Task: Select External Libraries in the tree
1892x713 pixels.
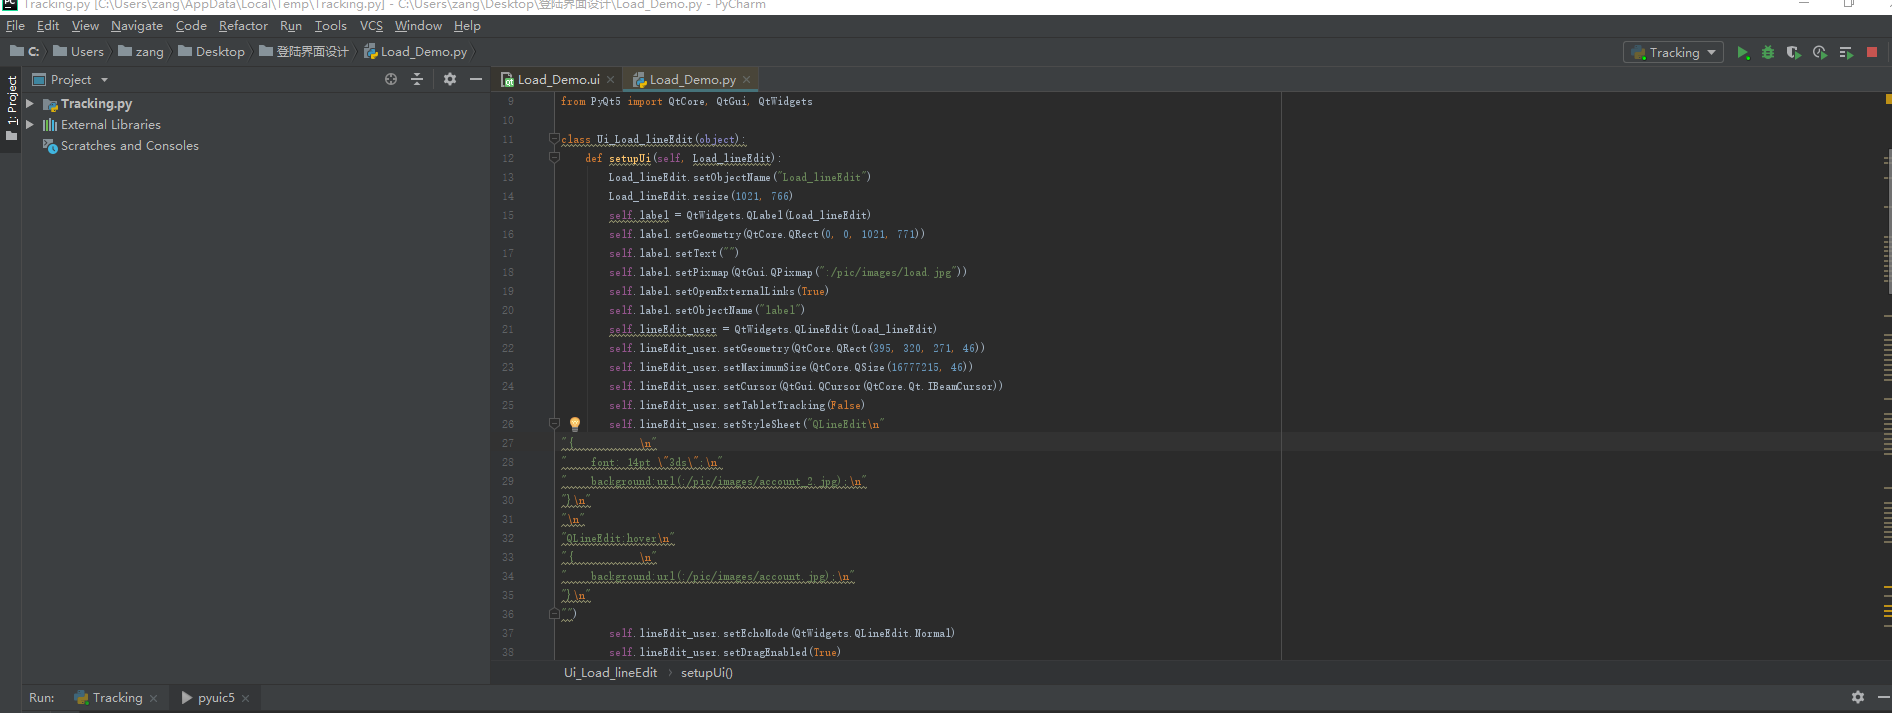Action: (110, 124)
